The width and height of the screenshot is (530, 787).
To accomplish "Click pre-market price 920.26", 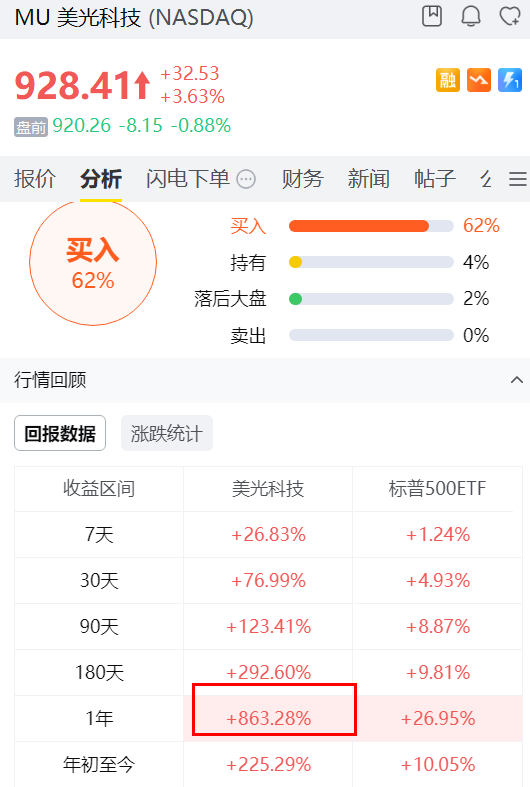I will [81, 125].
